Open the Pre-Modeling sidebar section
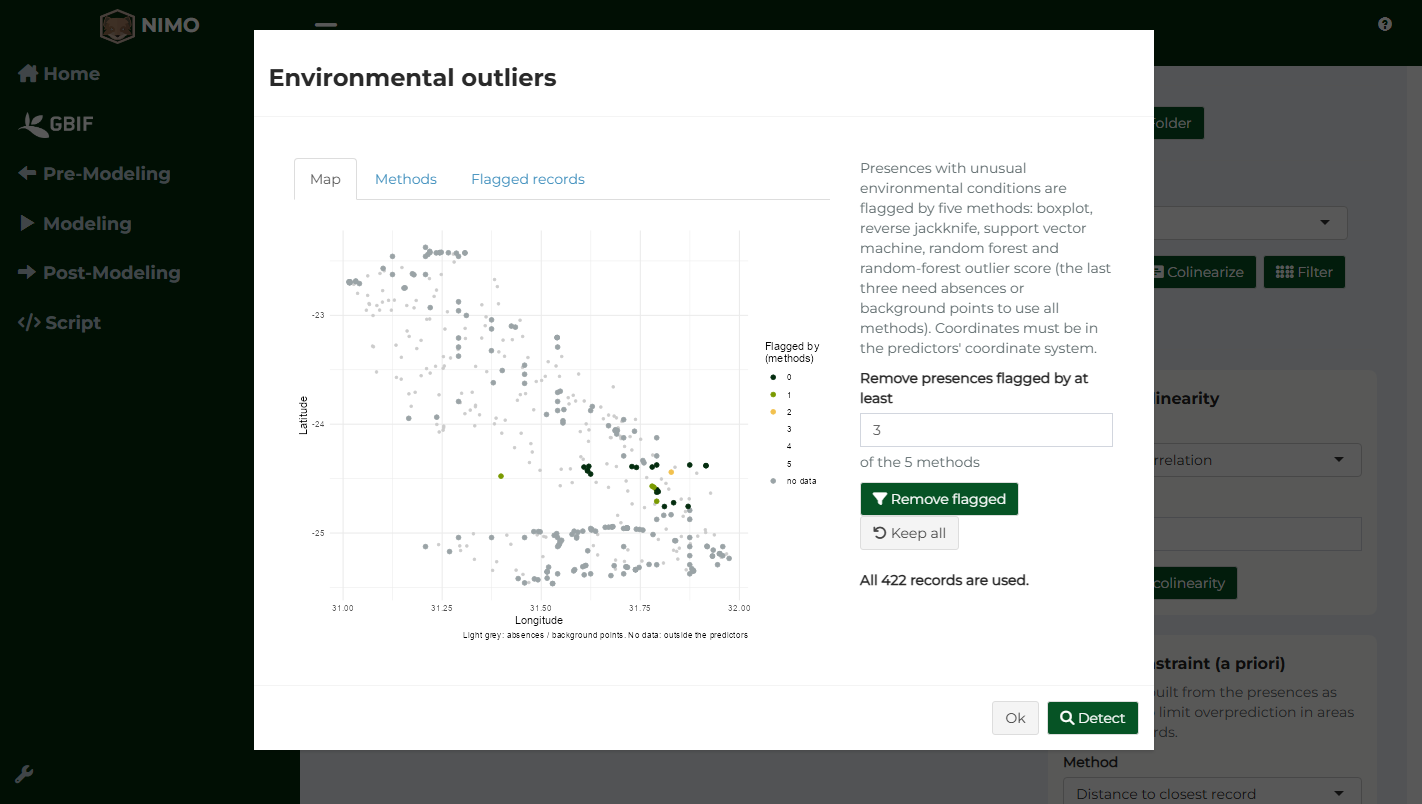 (x=94, y=174)
